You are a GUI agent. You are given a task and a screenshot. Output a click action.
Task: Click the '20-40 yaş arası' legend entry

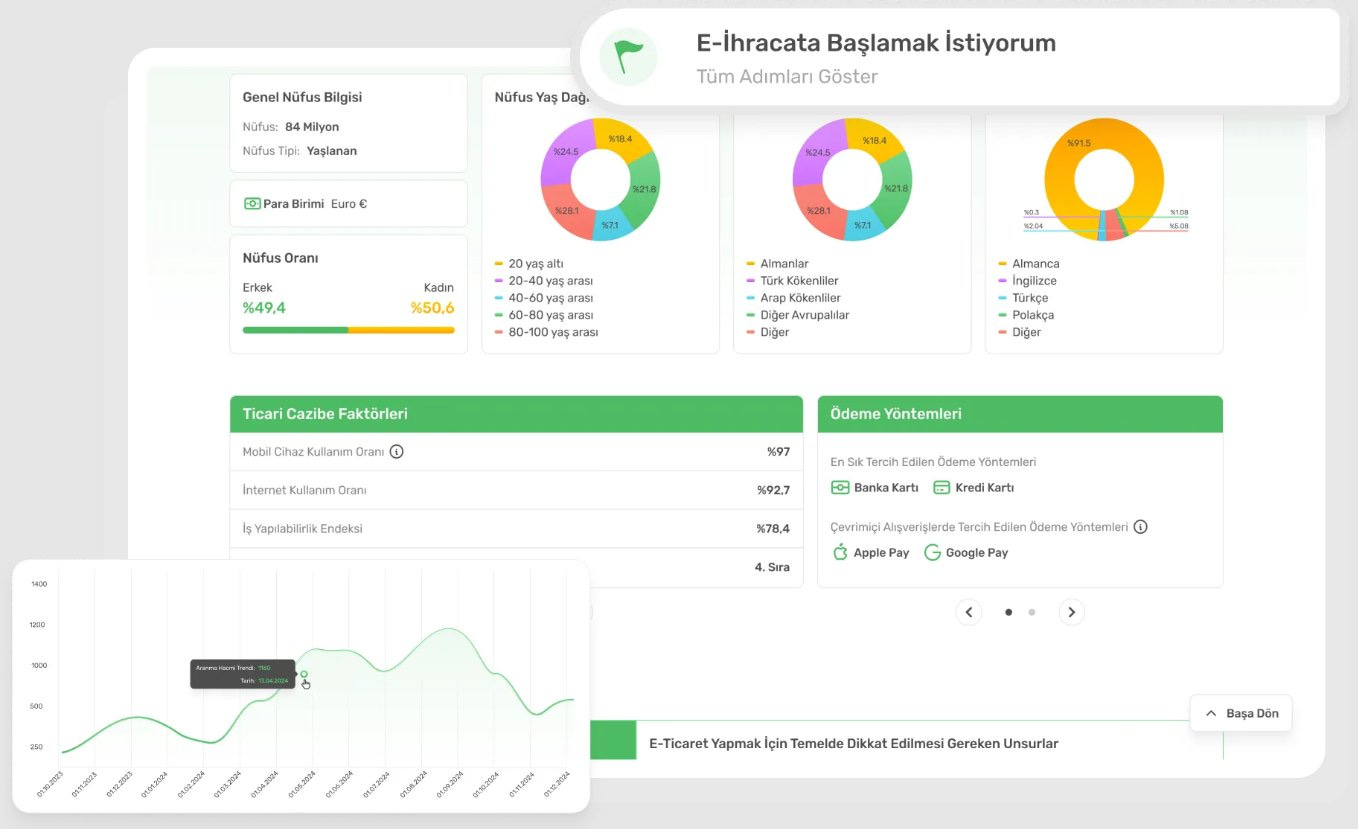[544, 281]
